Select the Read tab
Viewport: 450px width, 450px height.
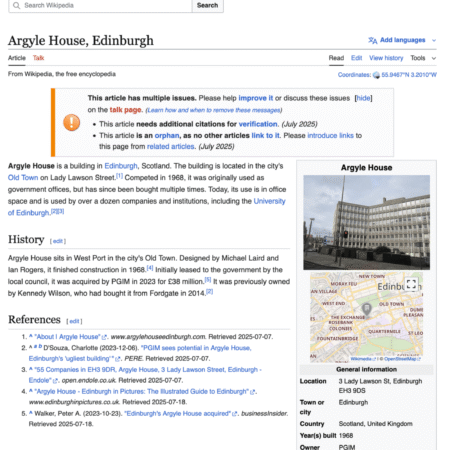tap(336, 58)
